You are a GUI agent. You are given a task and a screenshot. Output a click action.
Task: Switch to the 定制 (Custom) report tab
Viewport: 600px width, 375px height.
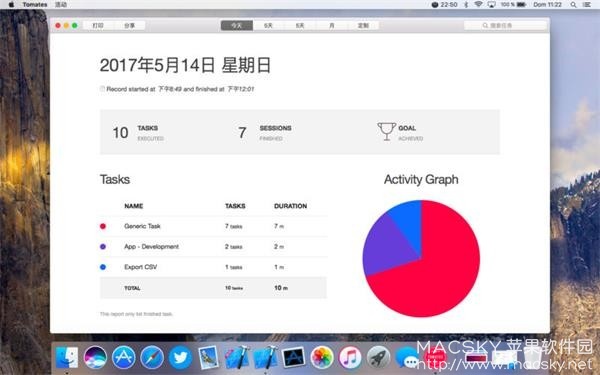tap(363, 25)
